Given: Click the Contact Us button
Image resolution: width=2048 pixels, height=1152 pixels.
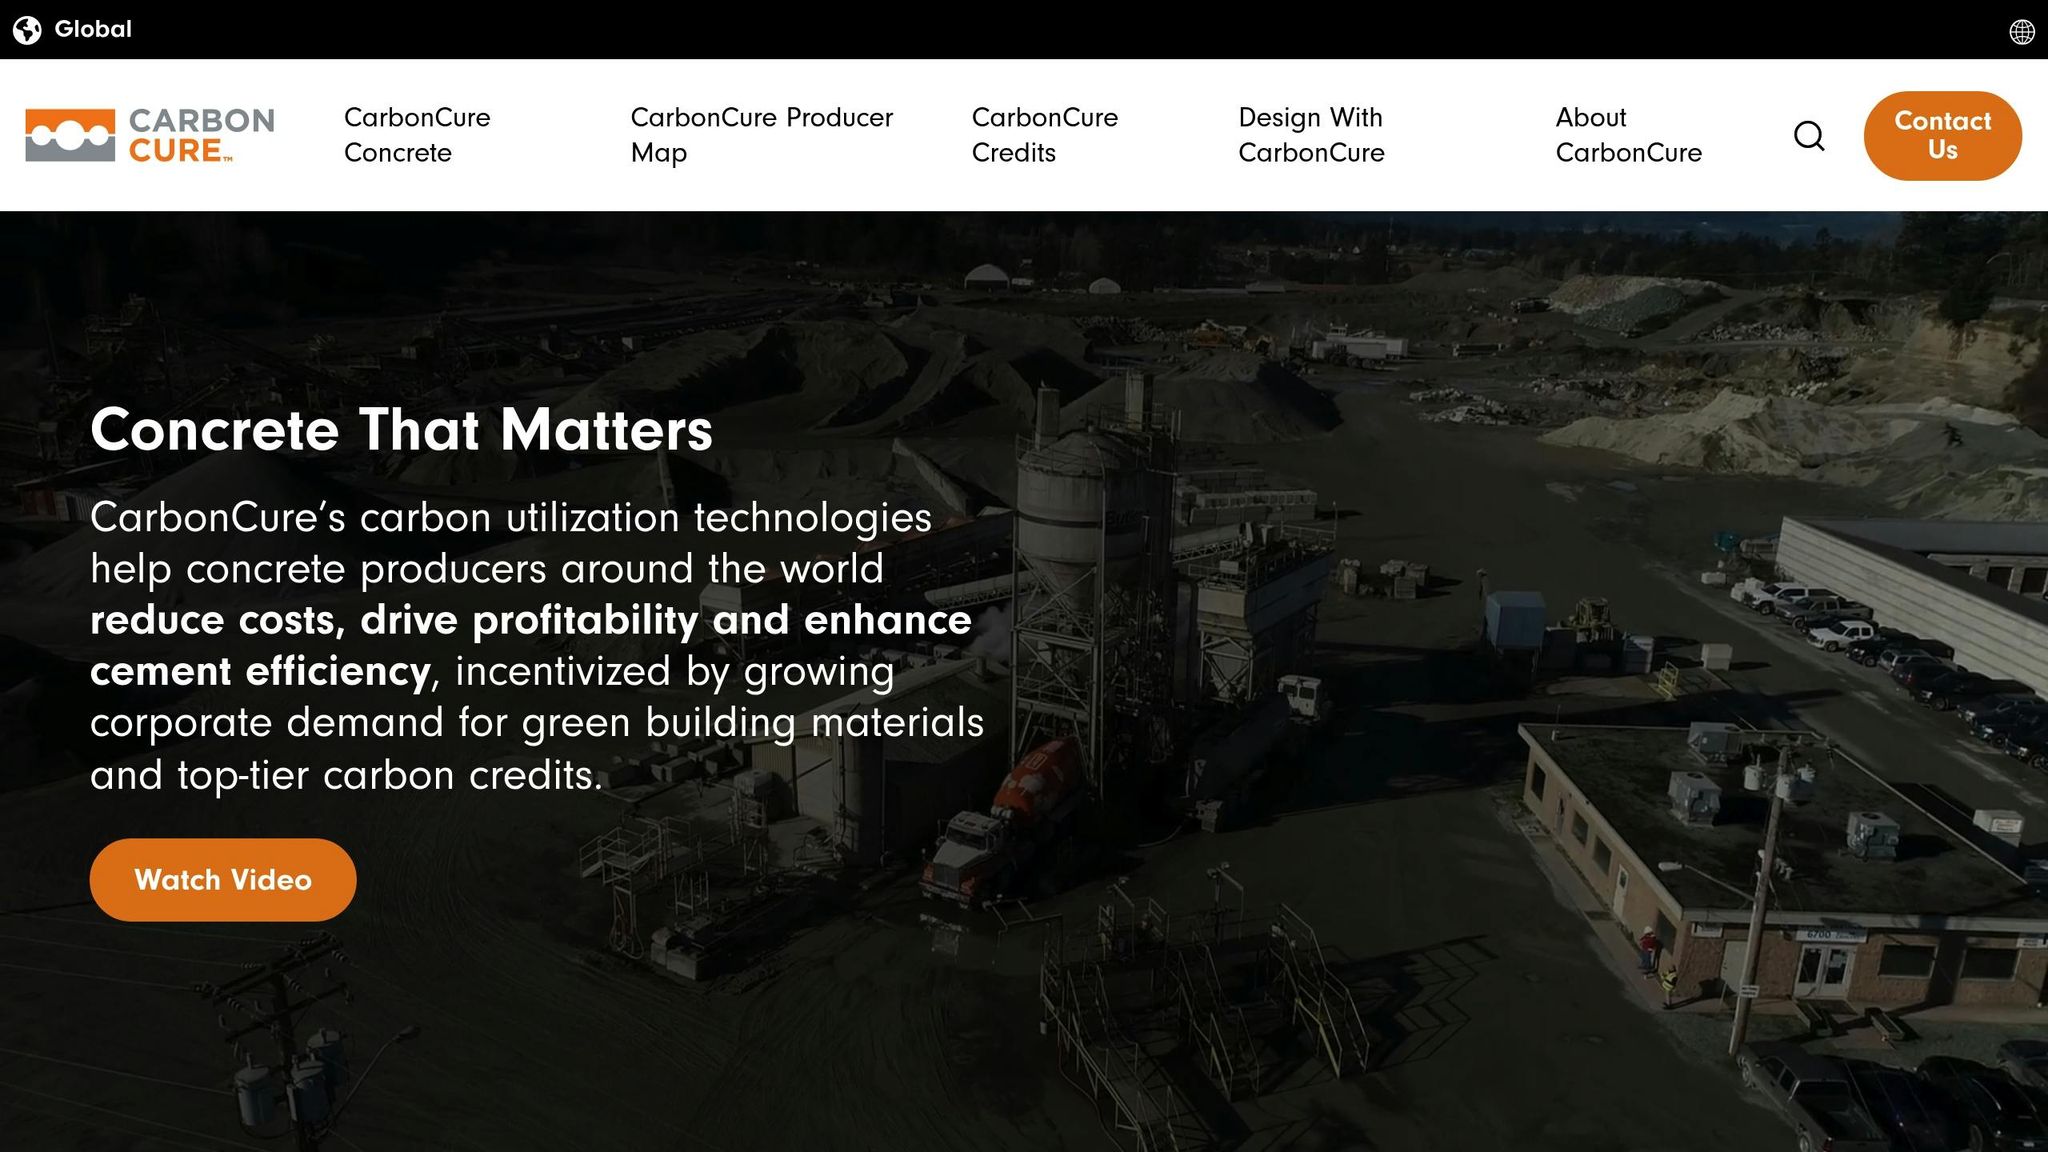Looking at the screenshot, I should click(x=1942, y=135).
